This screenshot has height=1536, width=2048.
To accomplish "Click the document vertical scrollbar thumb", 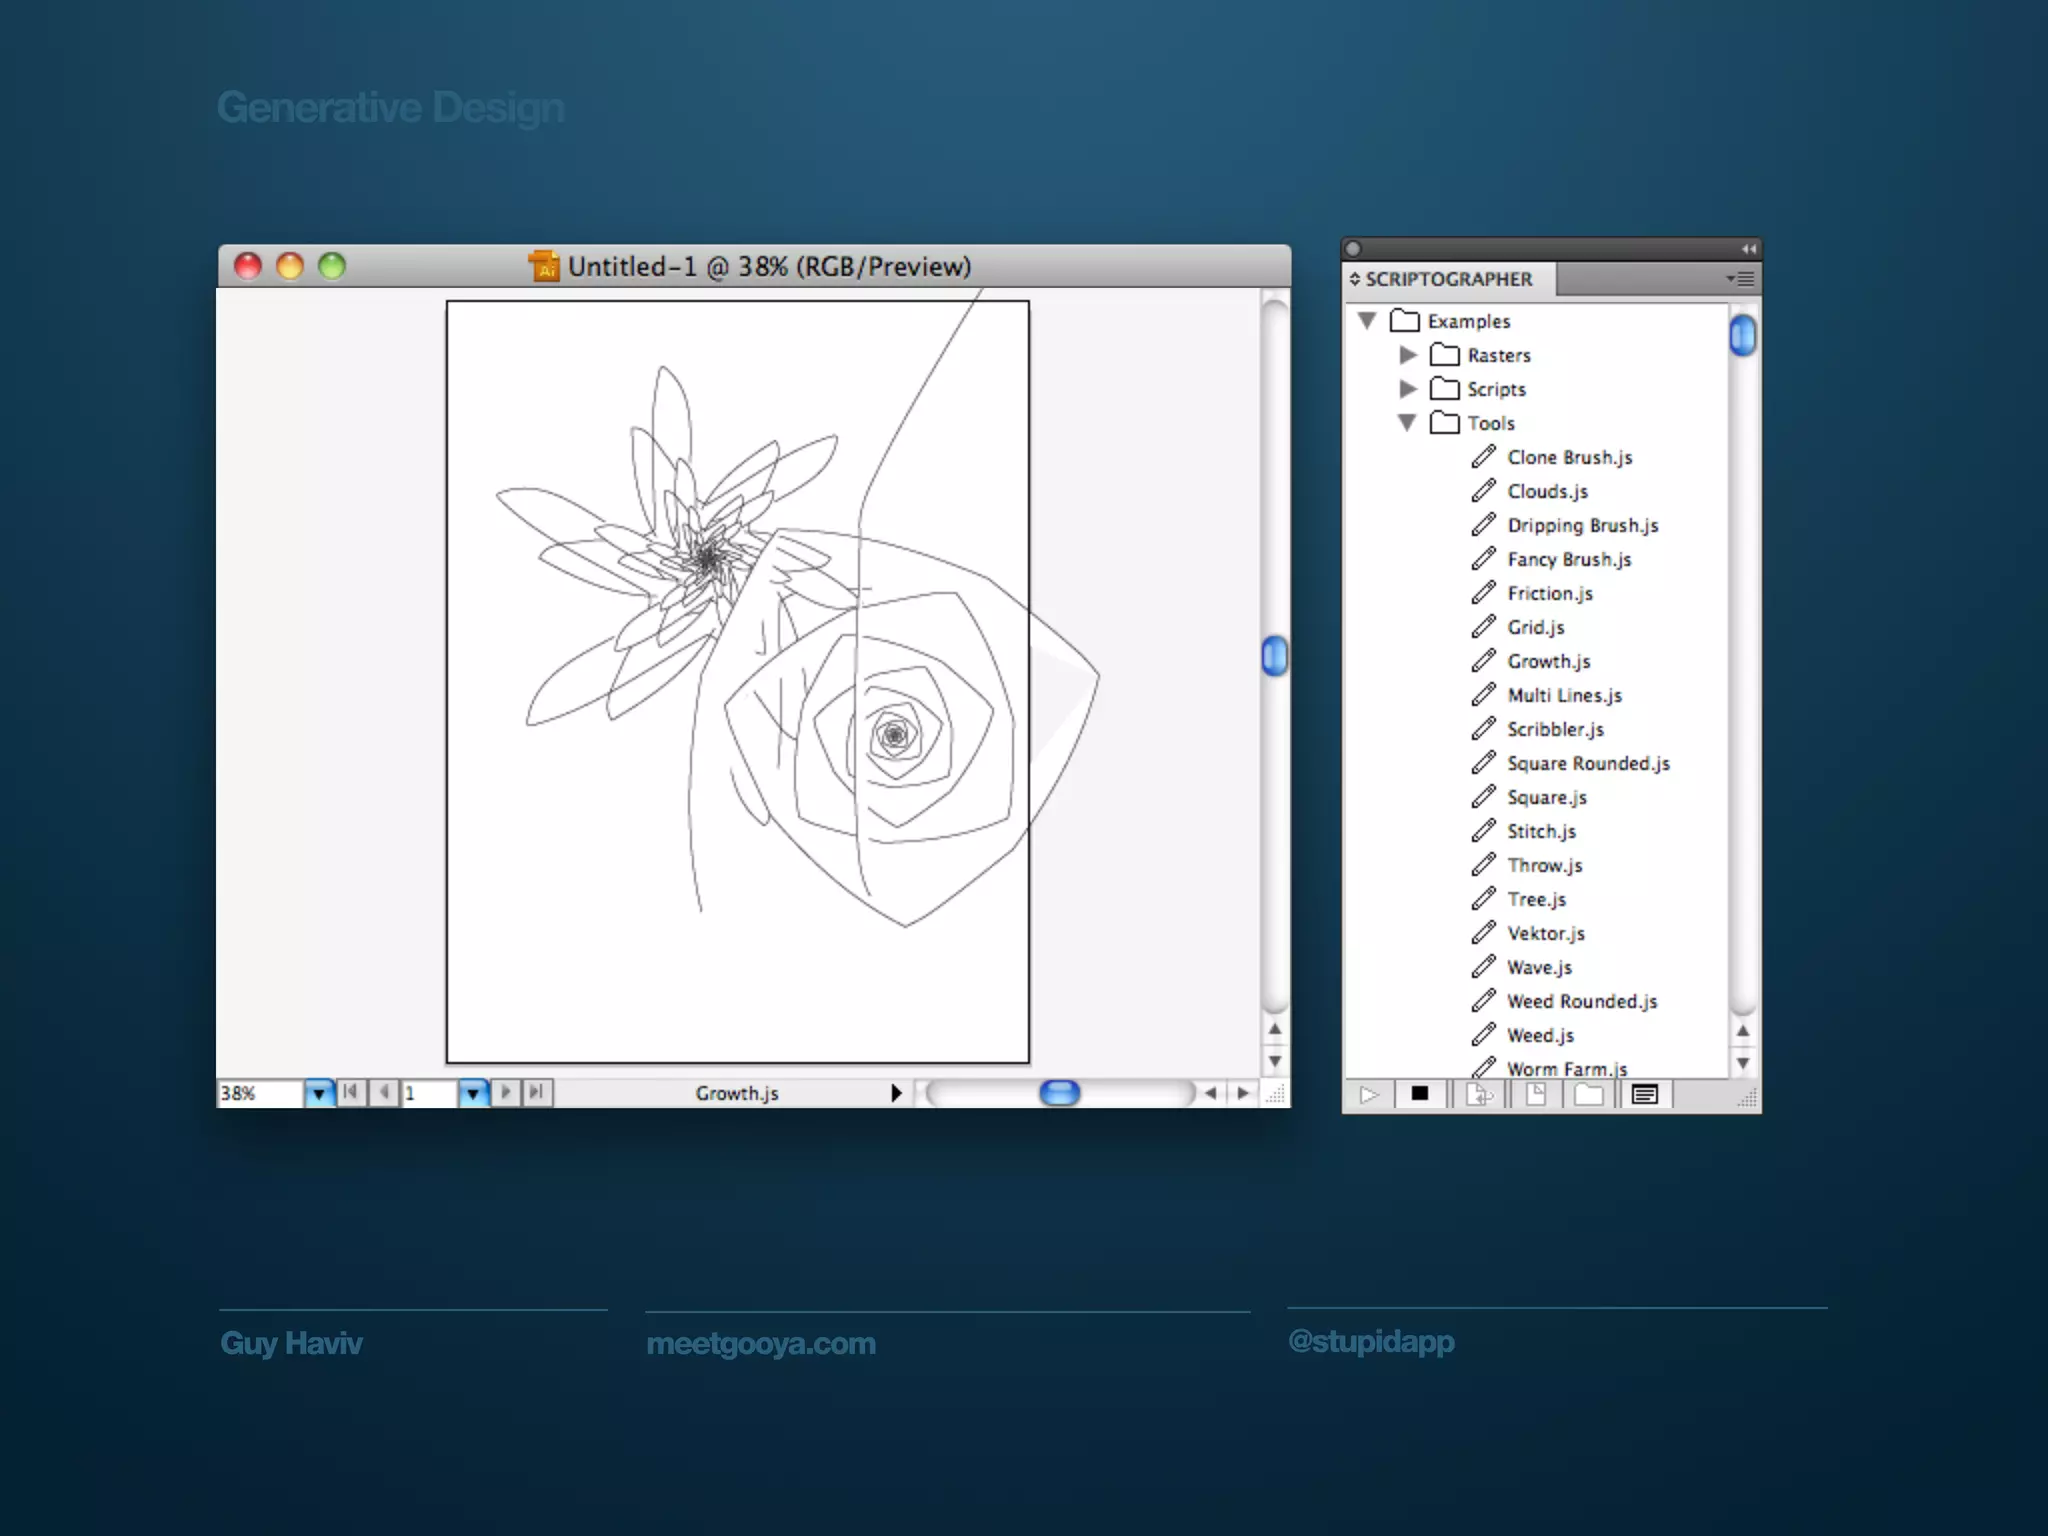I will coord(1275,656).
